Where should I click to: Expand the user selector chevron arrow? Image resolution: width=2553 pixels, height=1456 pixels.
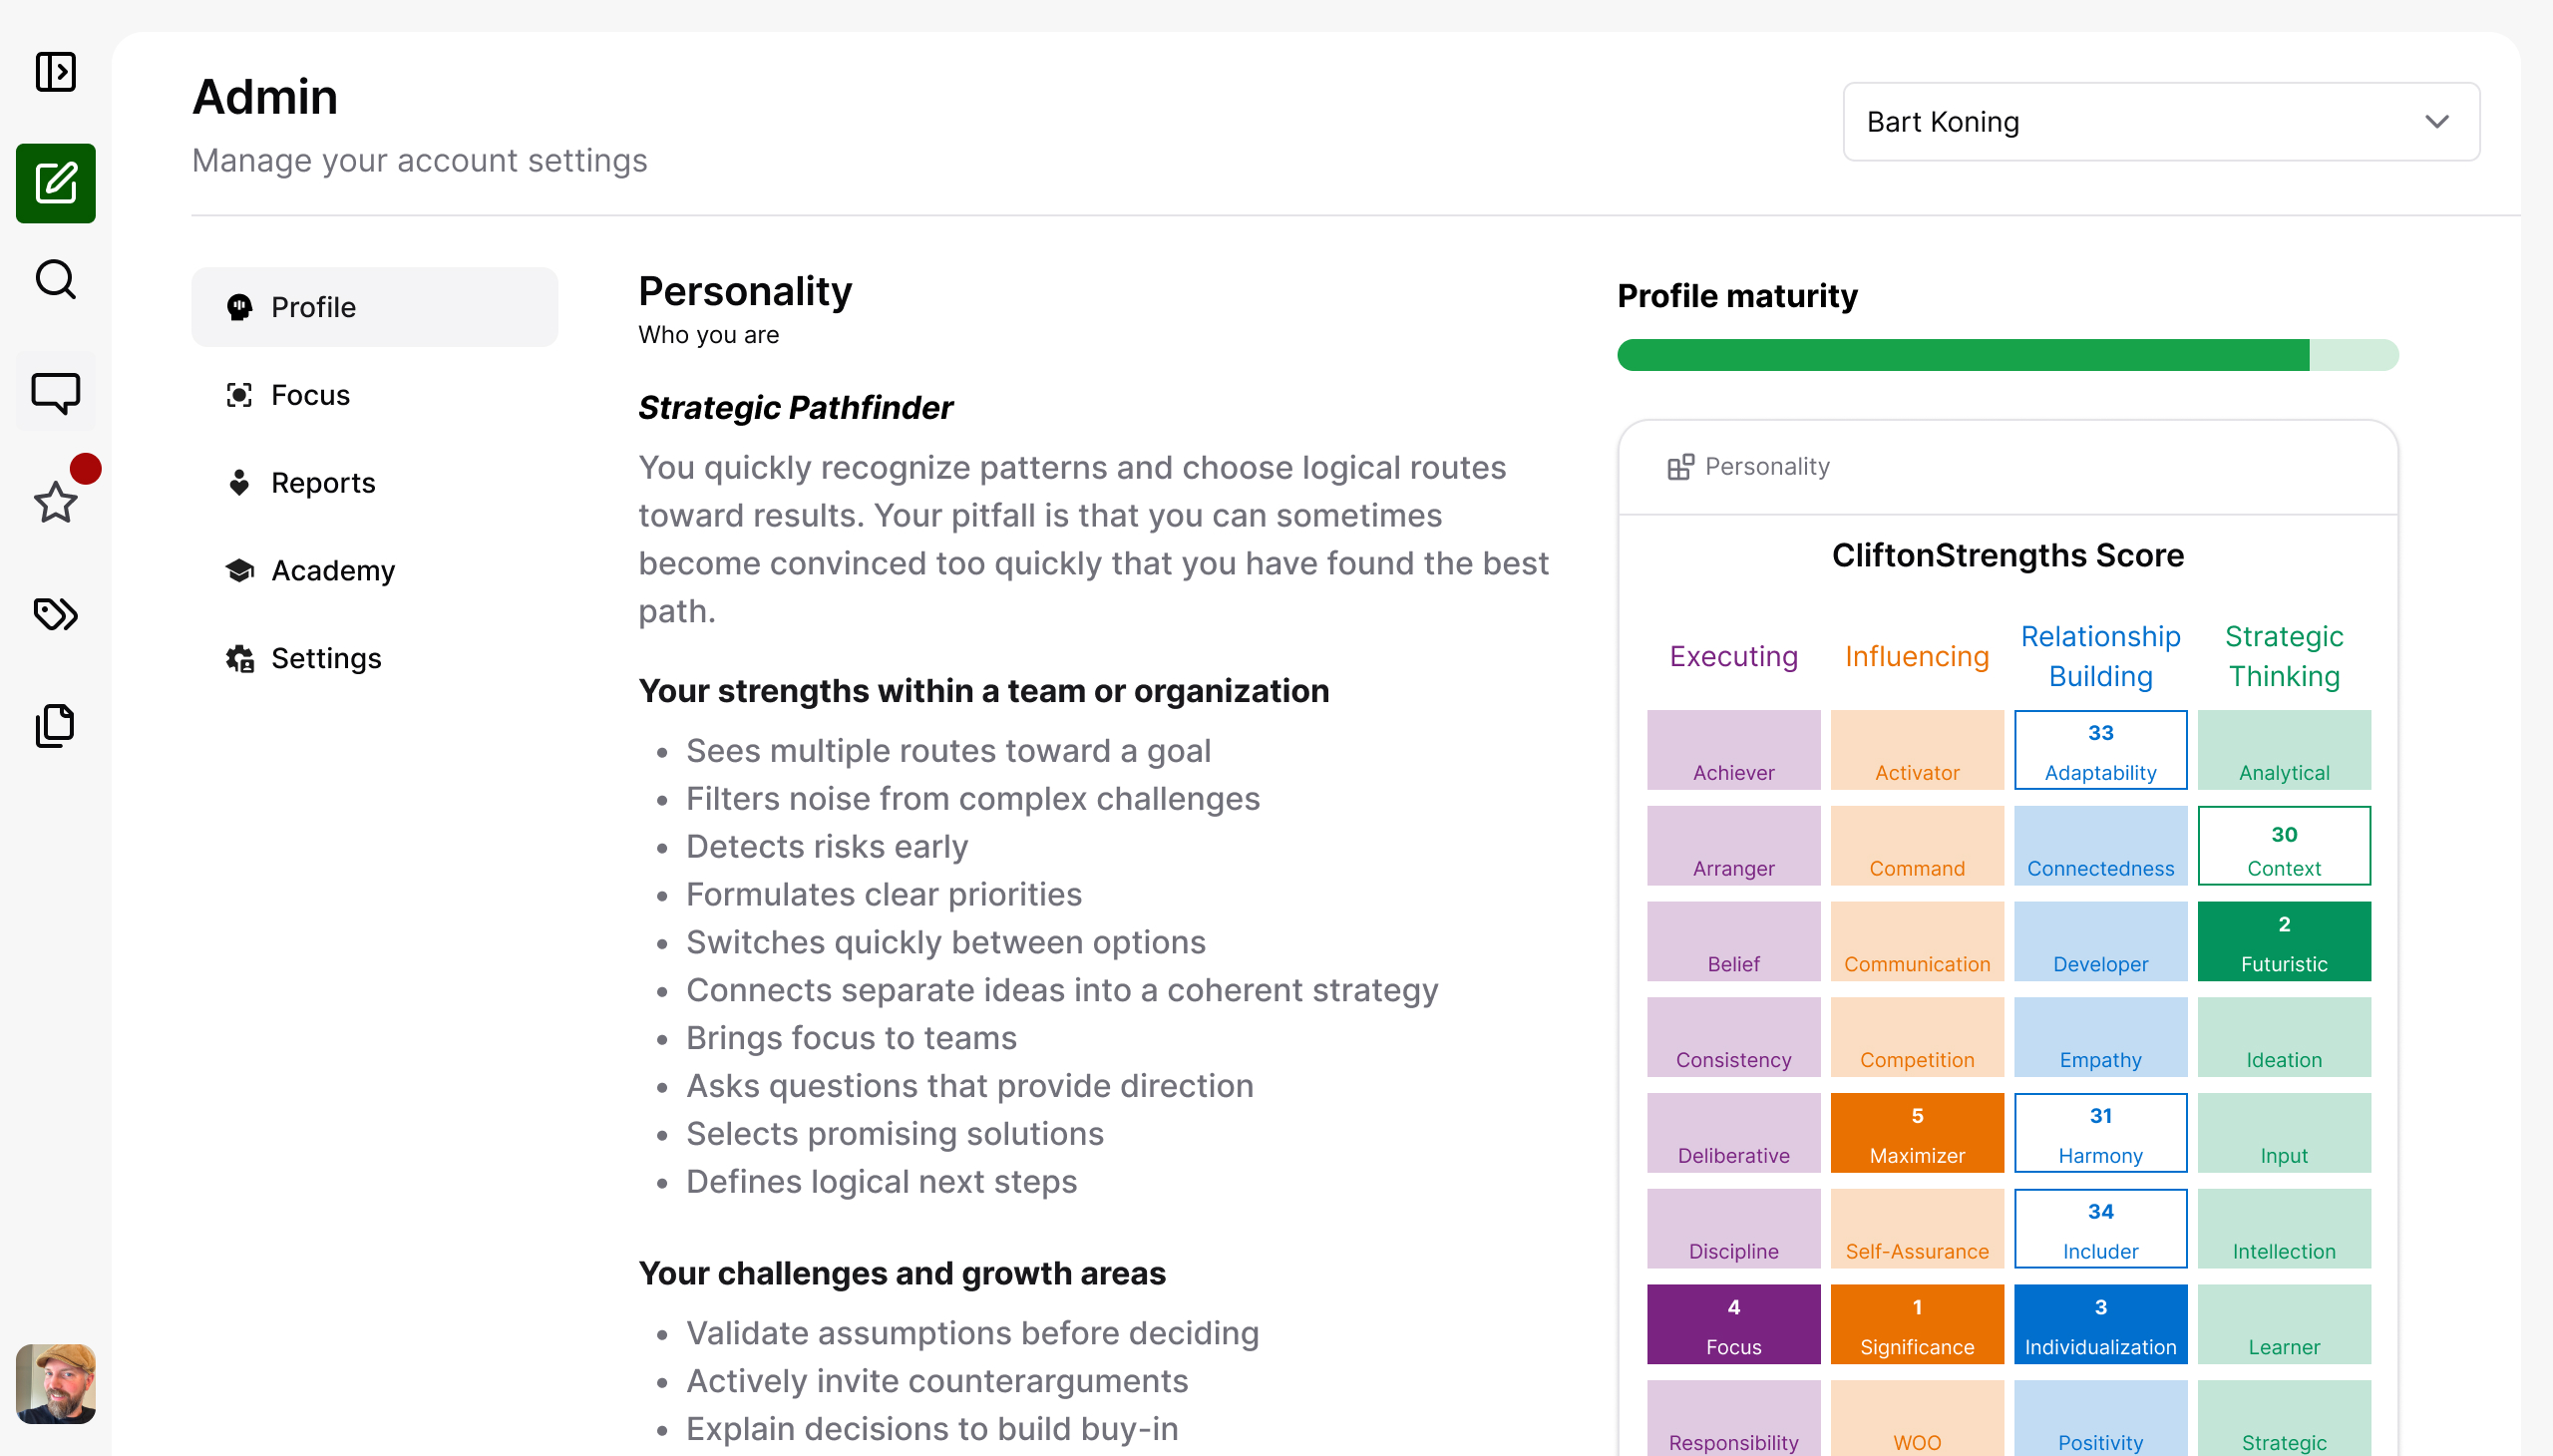(x=2437, y=122)
